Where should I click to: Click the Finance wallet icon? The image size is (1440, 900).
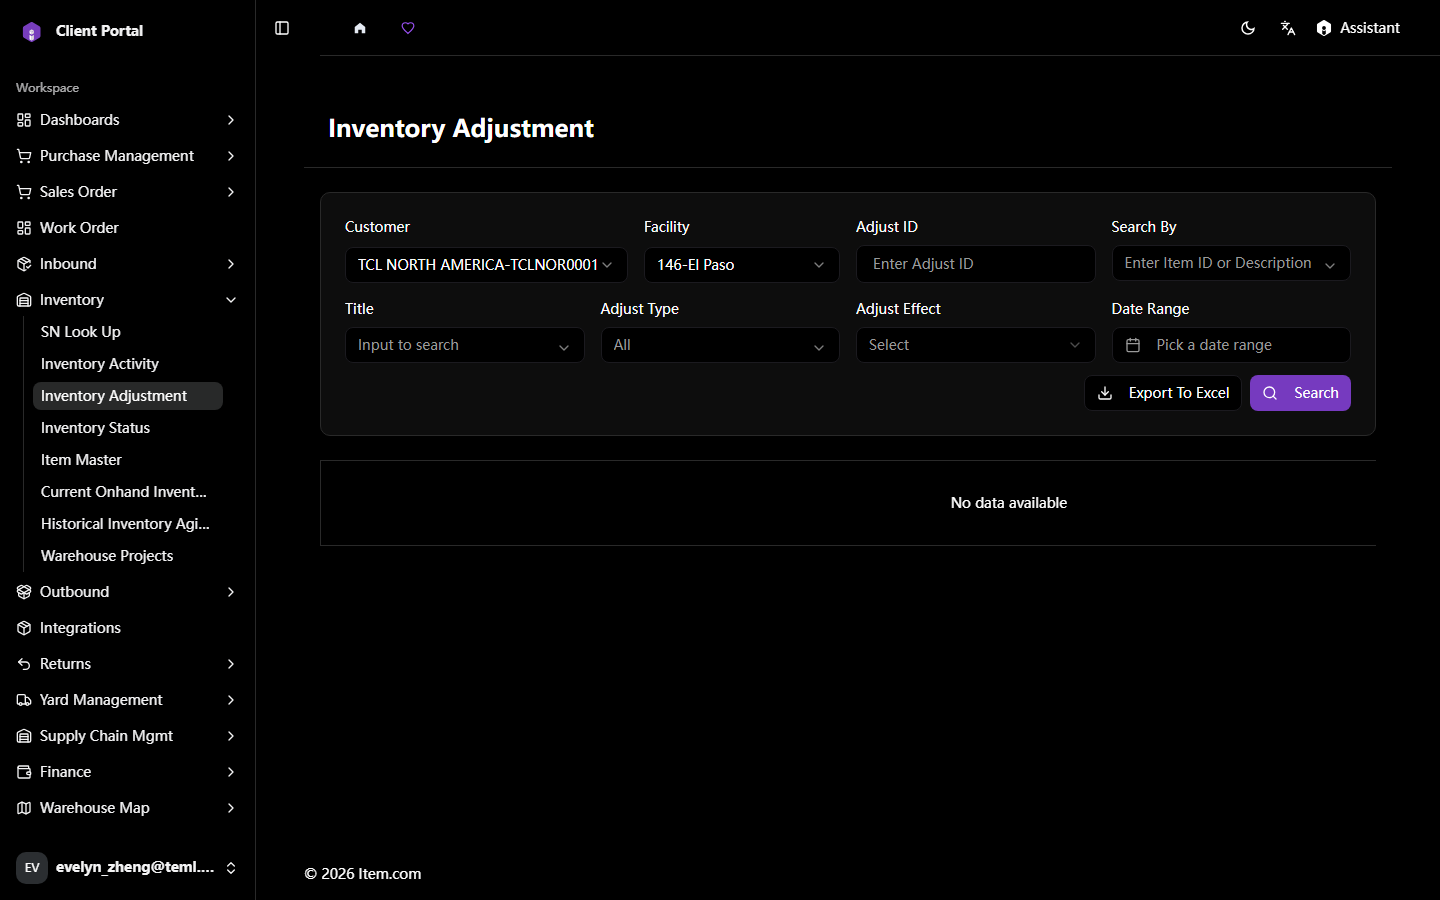tap(24, 772)
